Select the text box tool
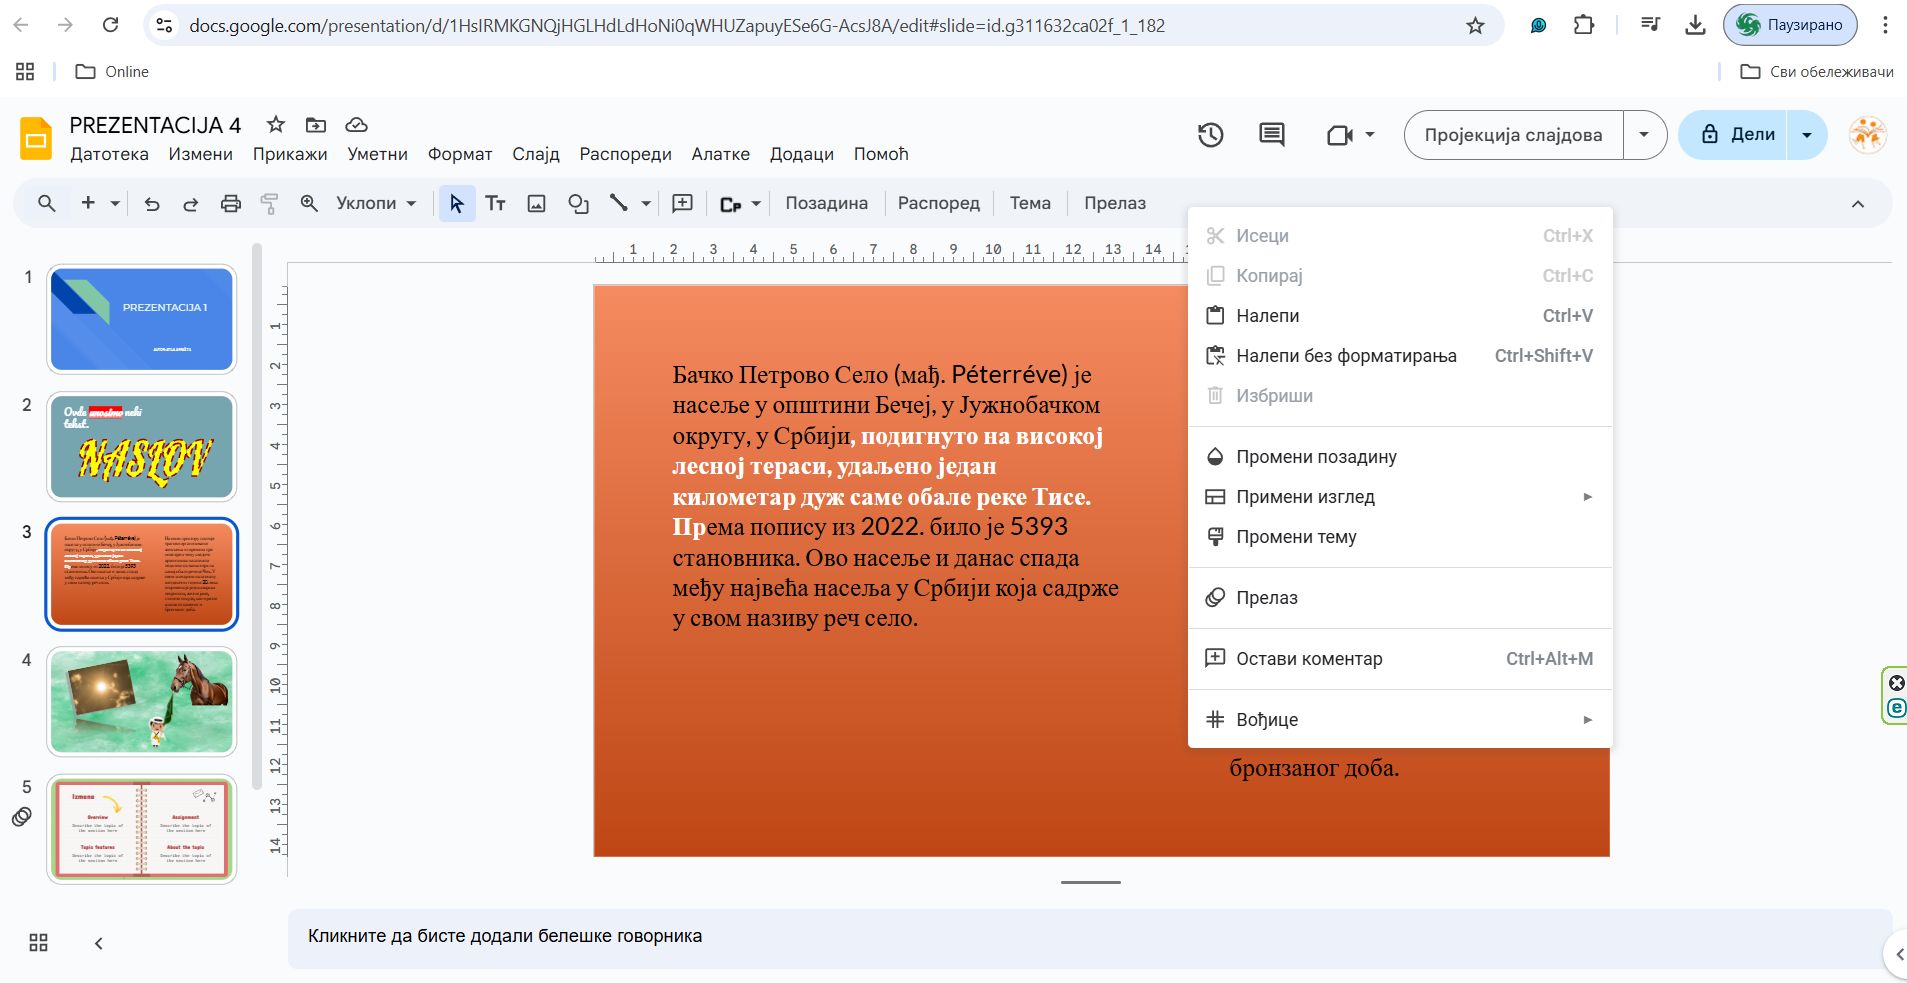Screen dimensions: 1907x983 pos(495,204)
